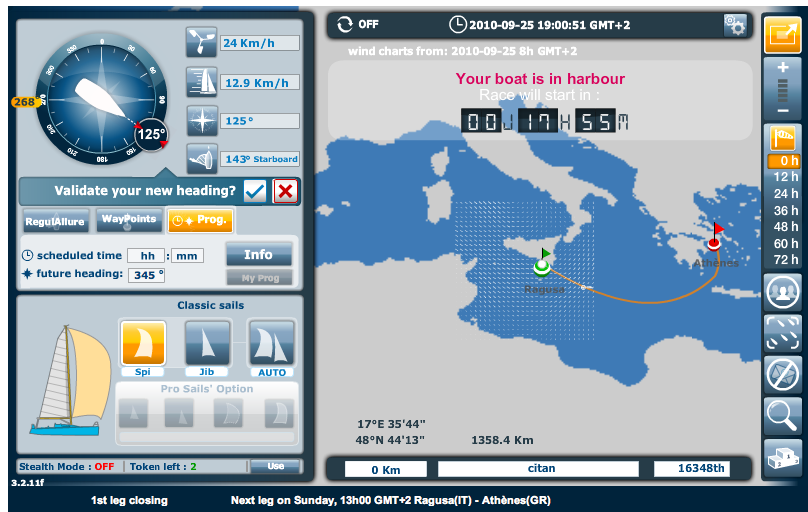Image resolution: width=808 pixels, height=512 pixels.
Task: Switch to the WayPoints tab
Action: click(x=128, y=220)
